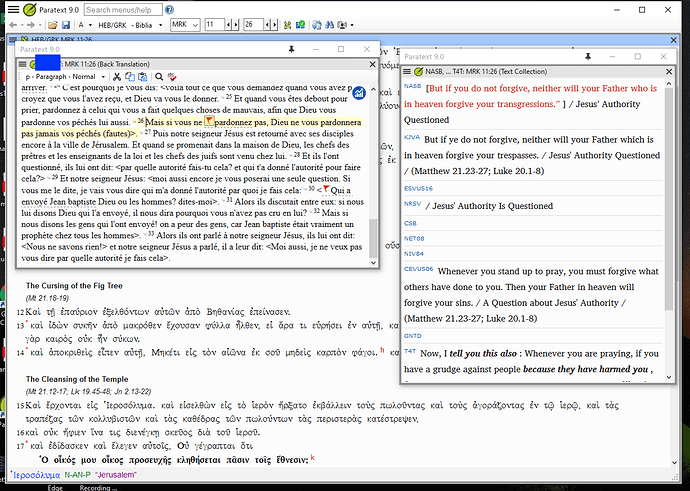Screen dimensions: 690x491
Task: Click footnote marker k after ἔθνεσιν
Action: [x=312, y=458]
